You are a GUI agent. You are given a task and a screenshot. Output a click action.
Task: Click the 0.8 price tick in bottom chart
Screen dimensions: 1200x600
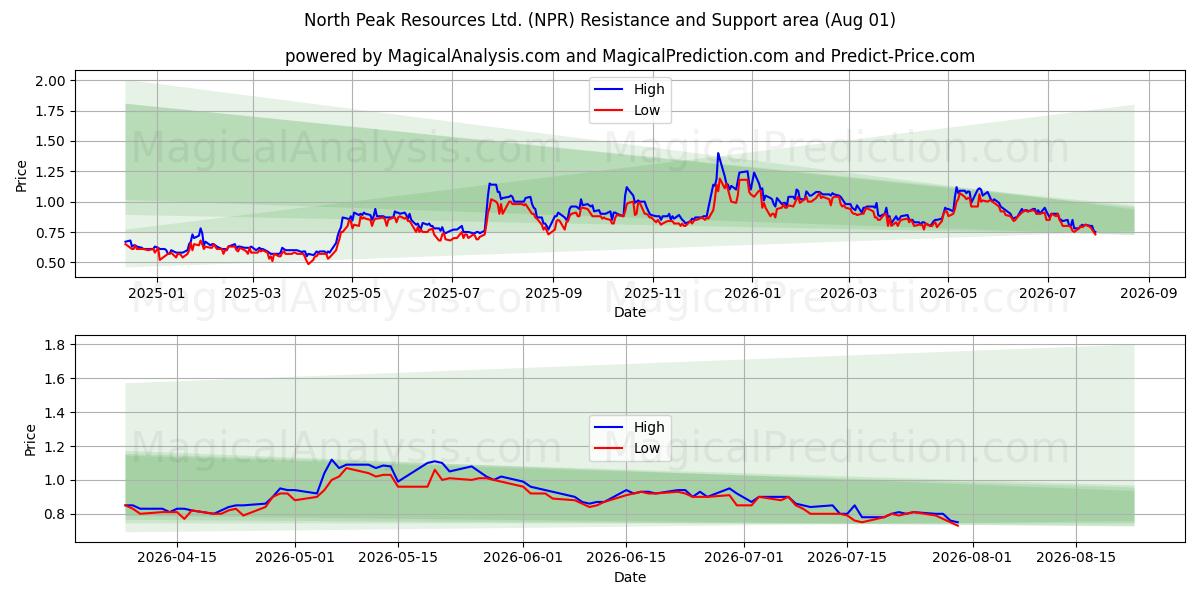point(56,514)
